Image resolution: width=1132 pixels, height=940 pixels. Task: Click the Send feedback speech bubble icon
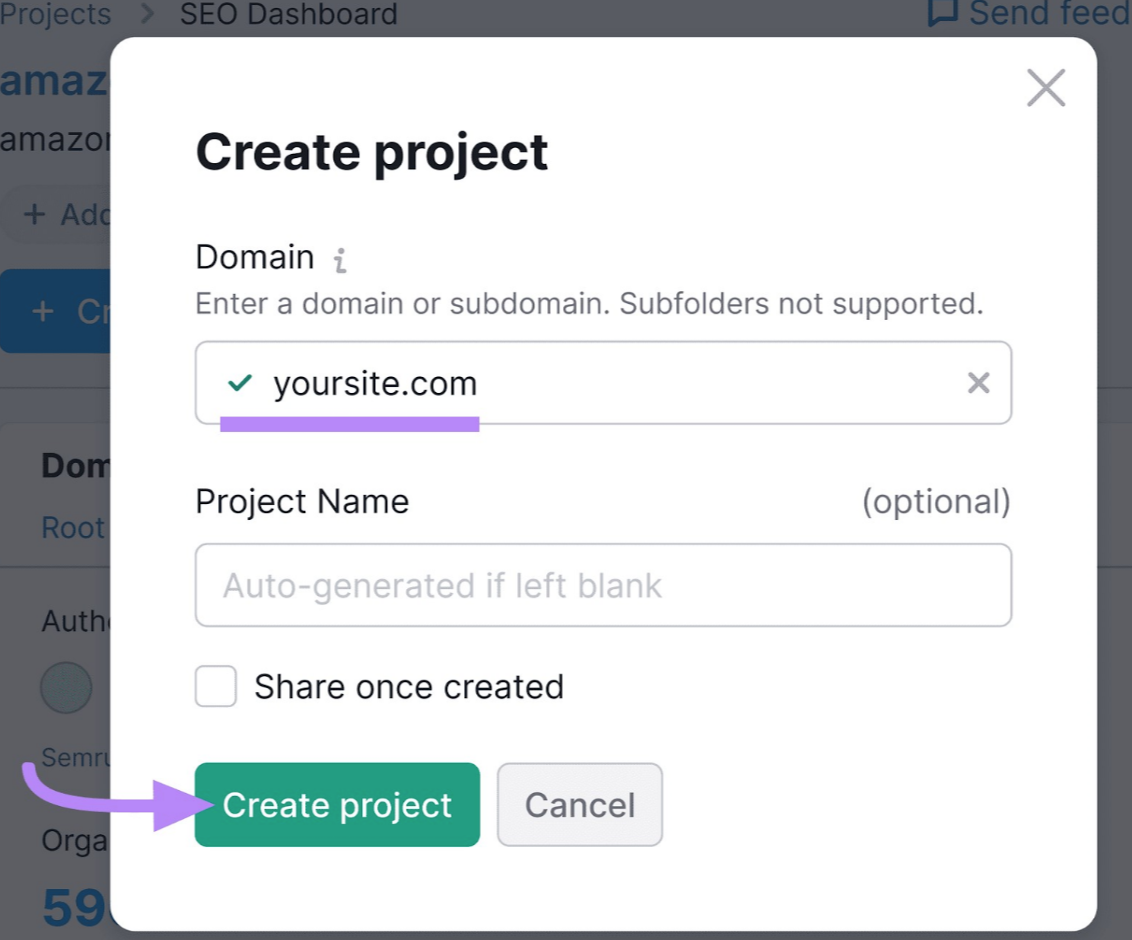941,14
